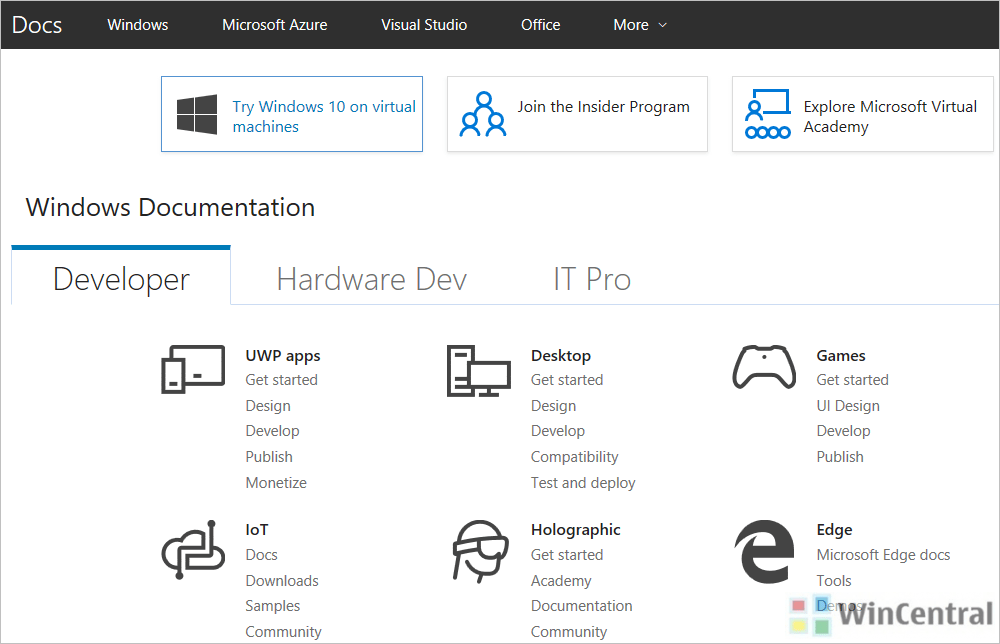Open Get started under Games
Image resolution: width=1000 pixels, height=644 pixels.
pos(852,380)
